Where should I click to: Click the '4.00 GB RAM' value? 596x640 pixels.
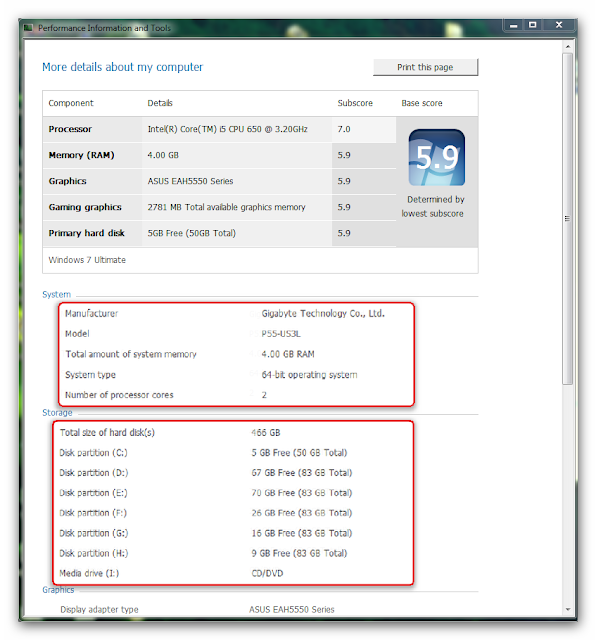288,354
